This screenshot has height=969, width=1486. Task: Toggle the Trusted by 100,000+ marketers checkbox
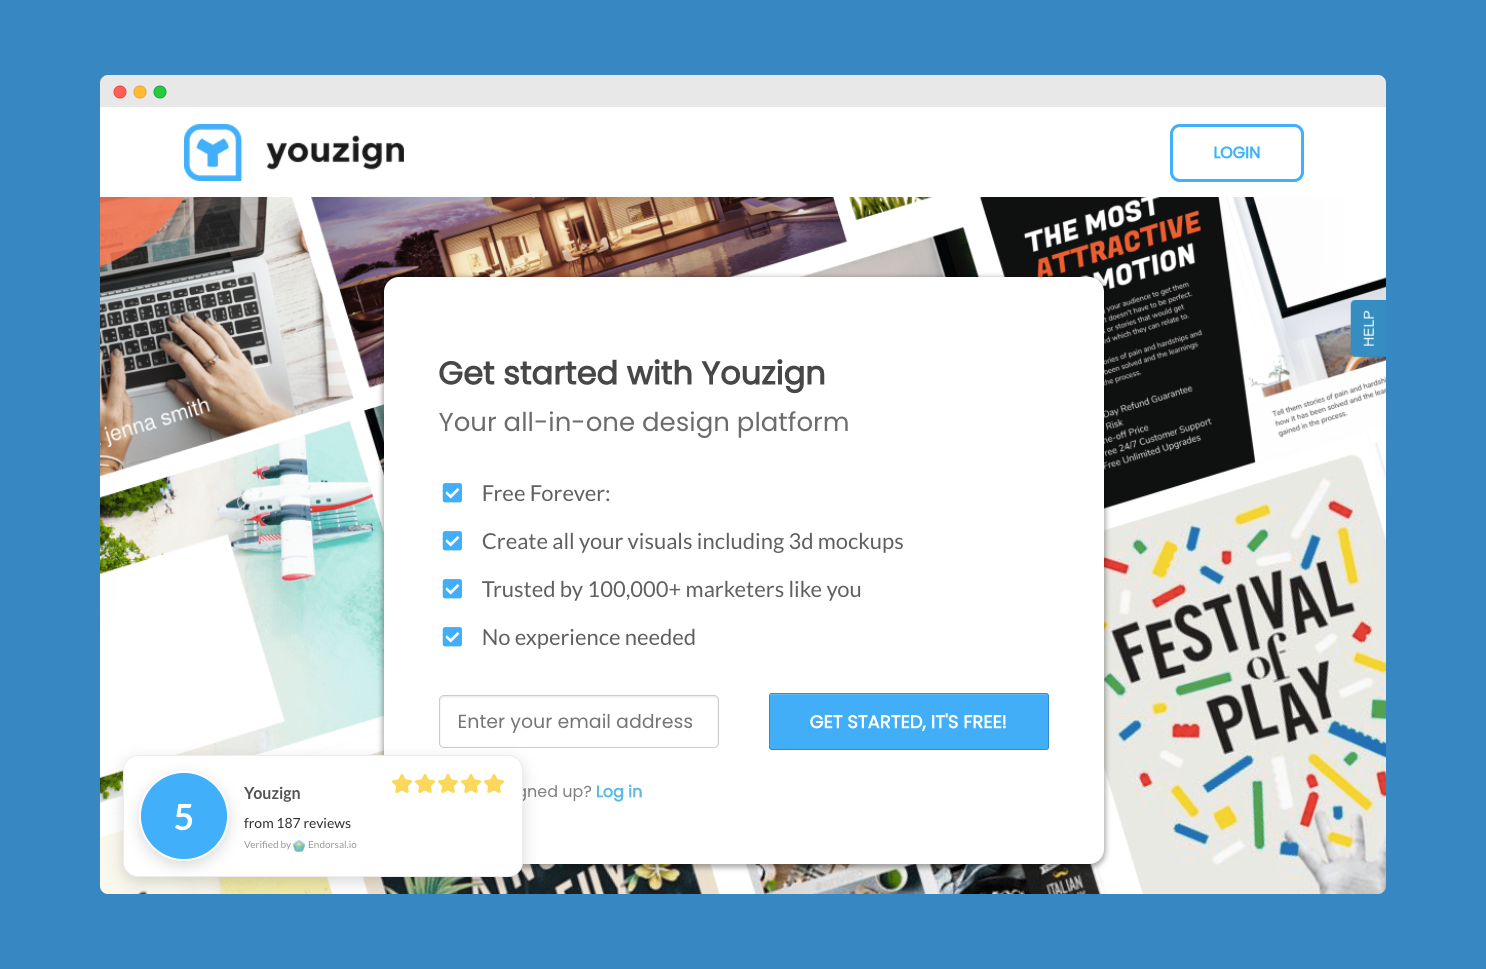(x=453, y=589)
